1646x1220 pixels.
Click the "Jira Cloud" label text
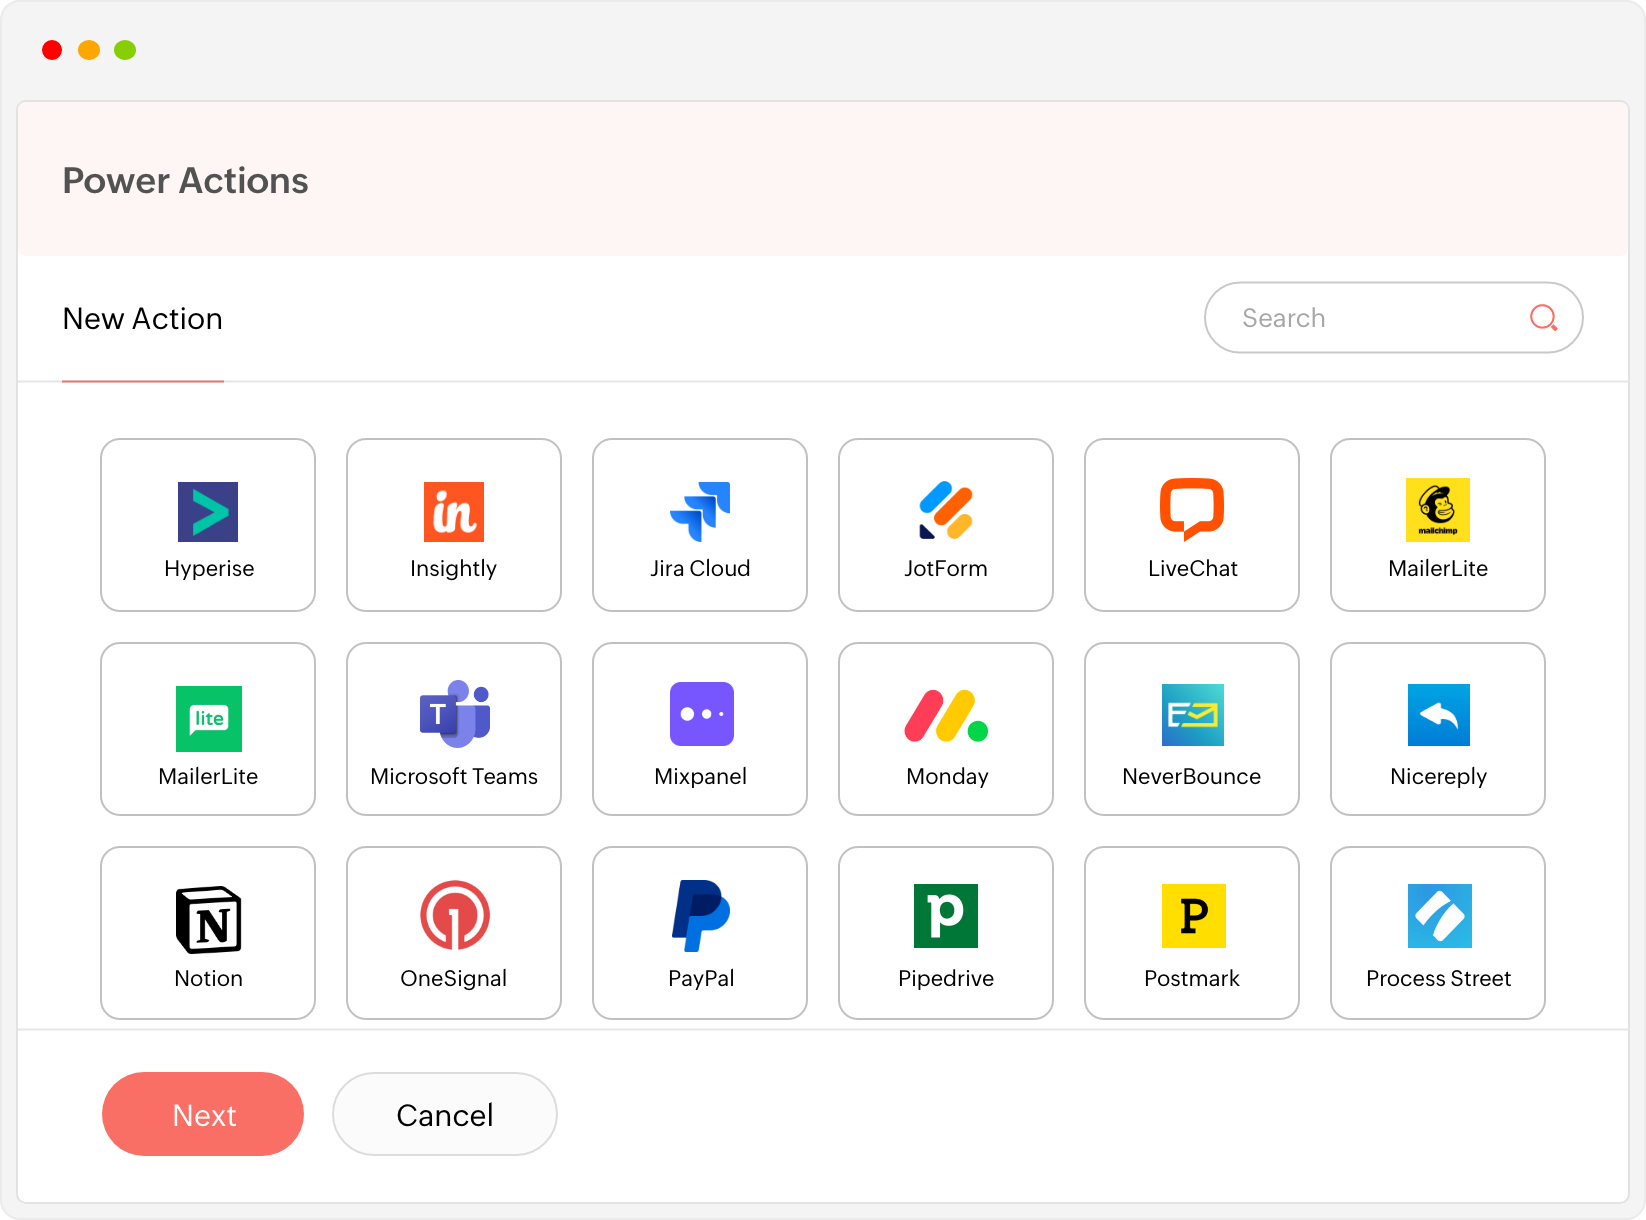pyautogui.click(x=700, y=568)
